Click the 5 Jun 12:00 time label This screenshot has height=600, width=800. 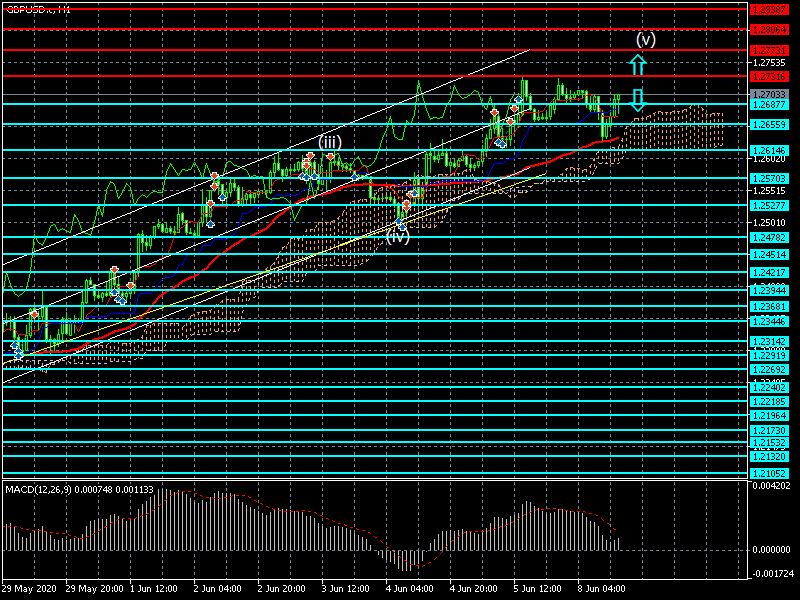click(x=538, y=589)
